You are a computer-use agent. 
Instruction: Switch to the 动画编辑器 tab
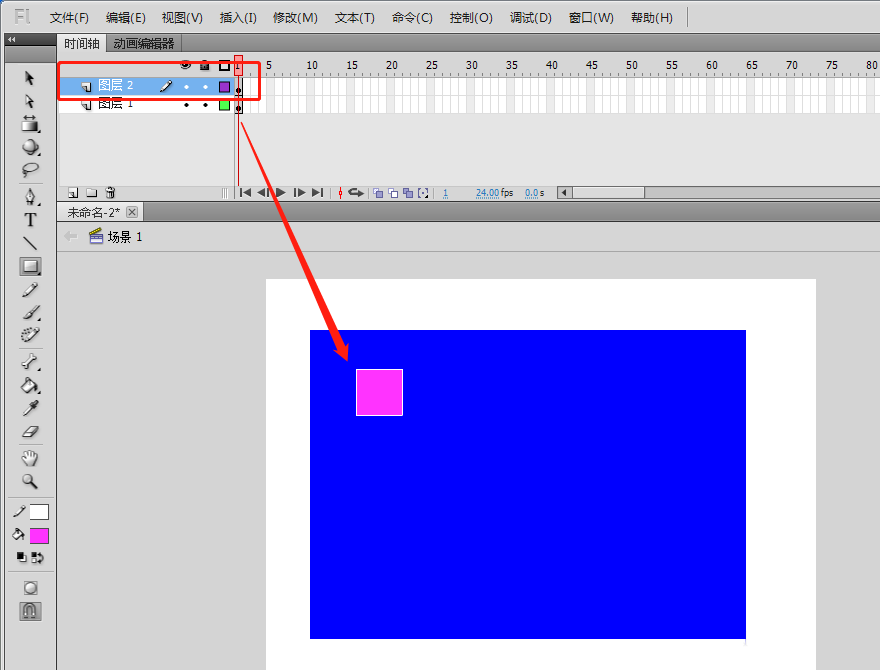(144, 43)
